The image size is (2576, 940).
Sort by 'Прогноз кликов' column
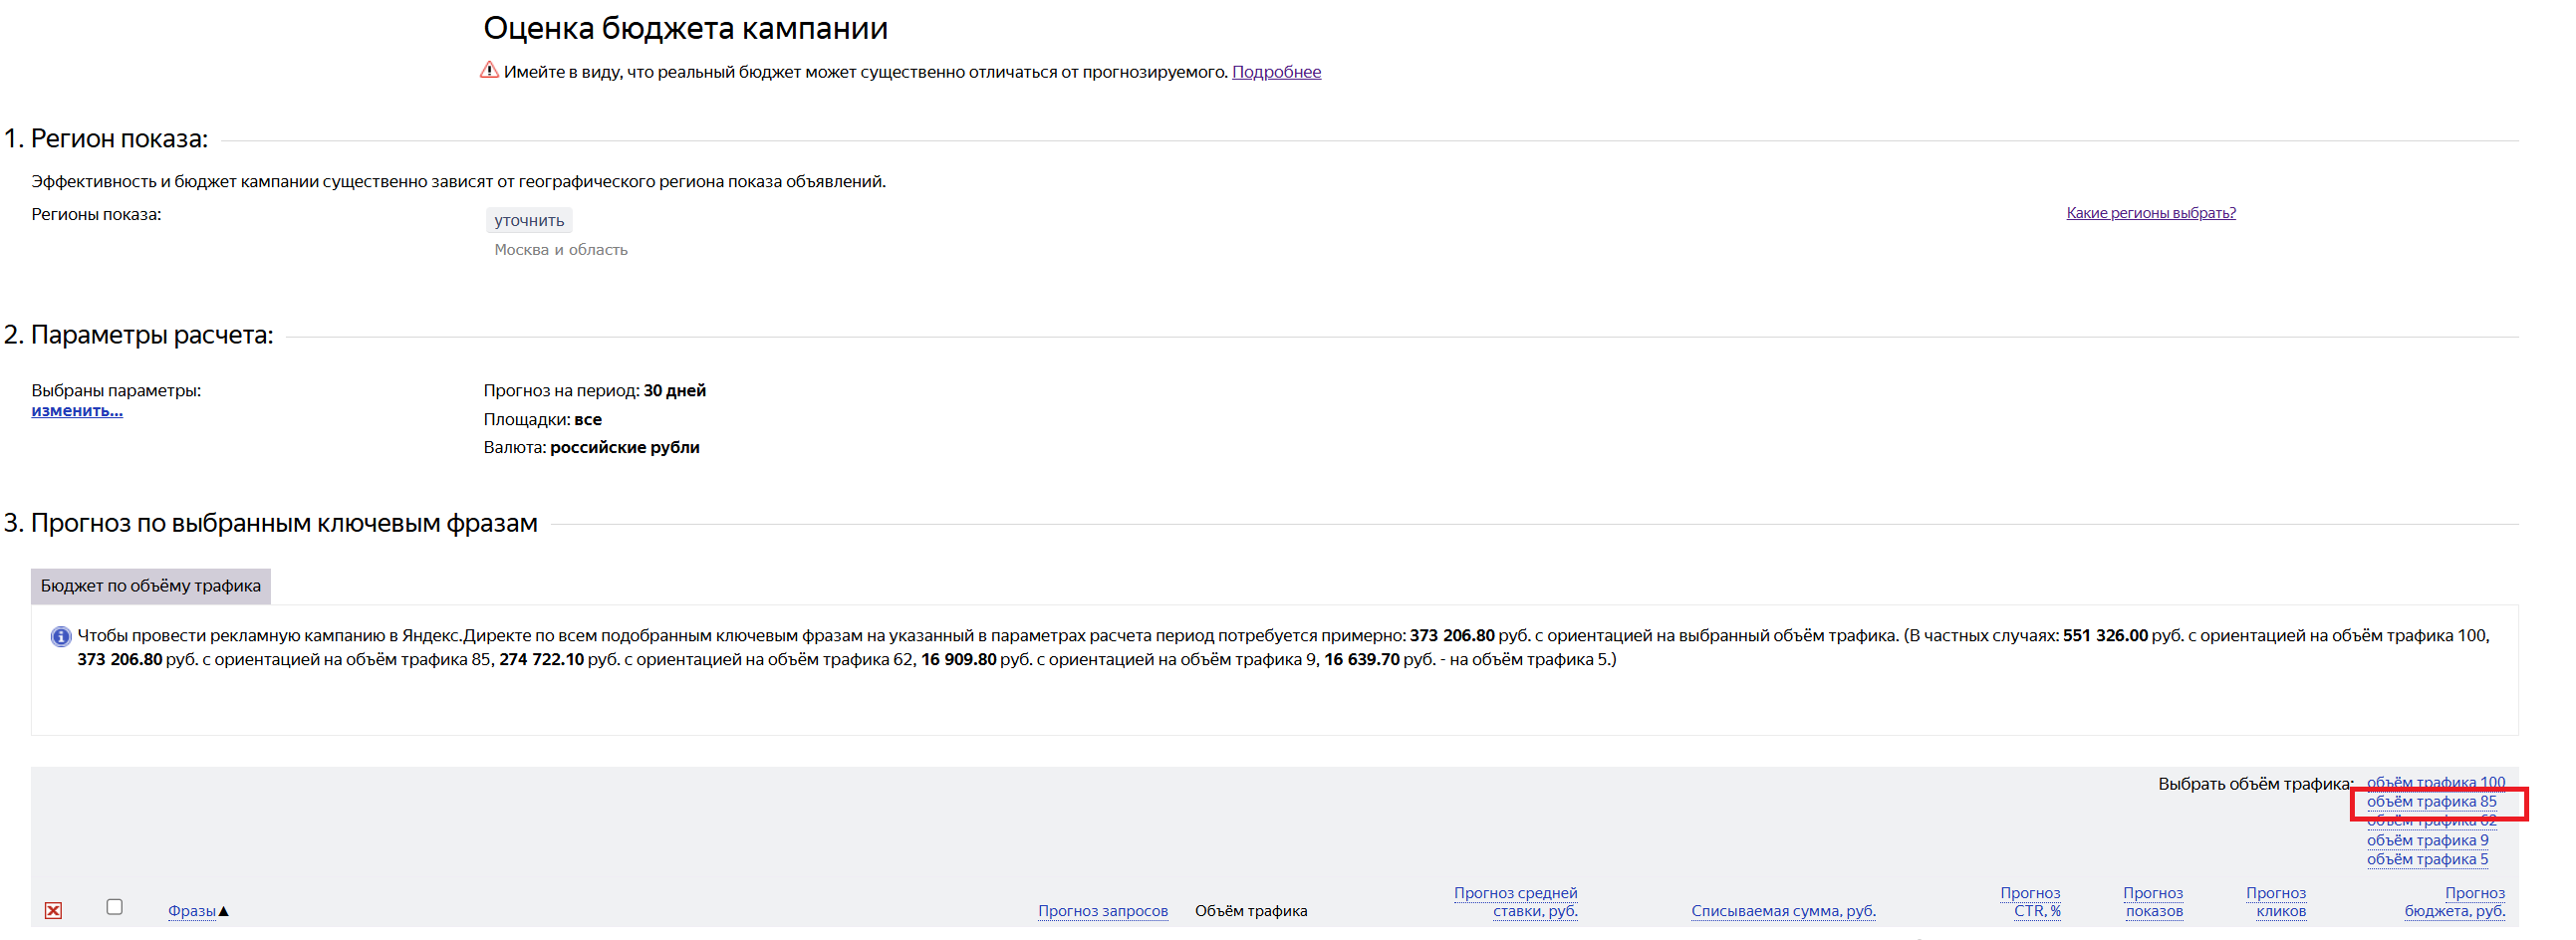pos(2276,902)
